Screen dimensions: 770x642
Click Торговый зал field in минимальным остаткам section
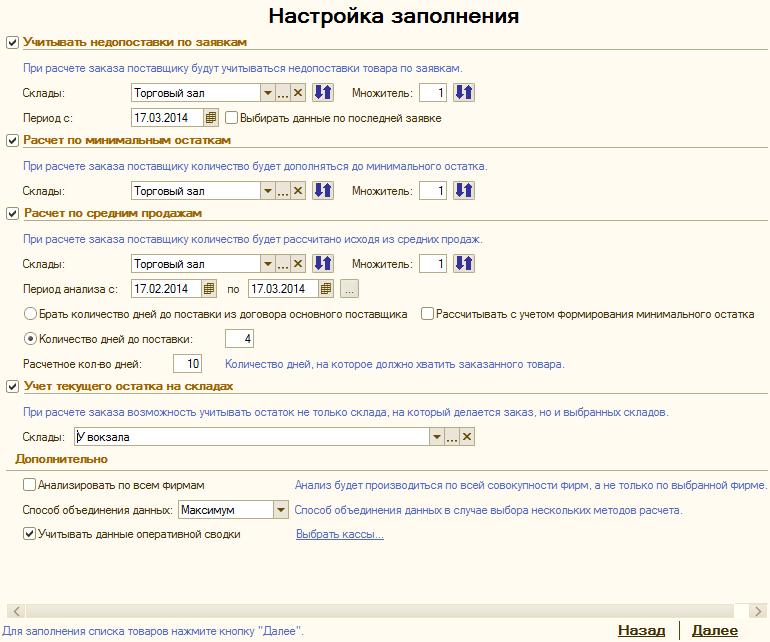click(x=195, y=191)
